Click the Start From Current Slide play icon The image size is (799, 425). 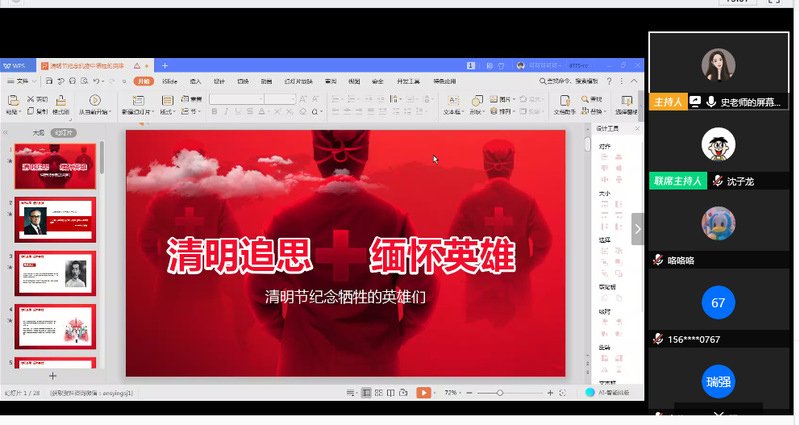click(95, 100)
